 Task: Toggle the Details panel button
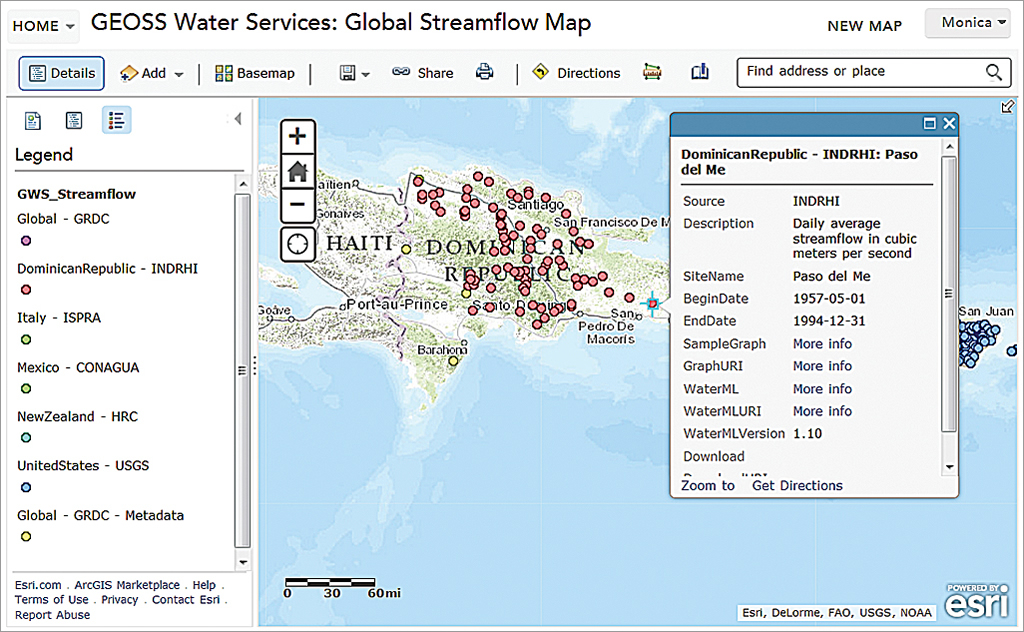(62, 73)
